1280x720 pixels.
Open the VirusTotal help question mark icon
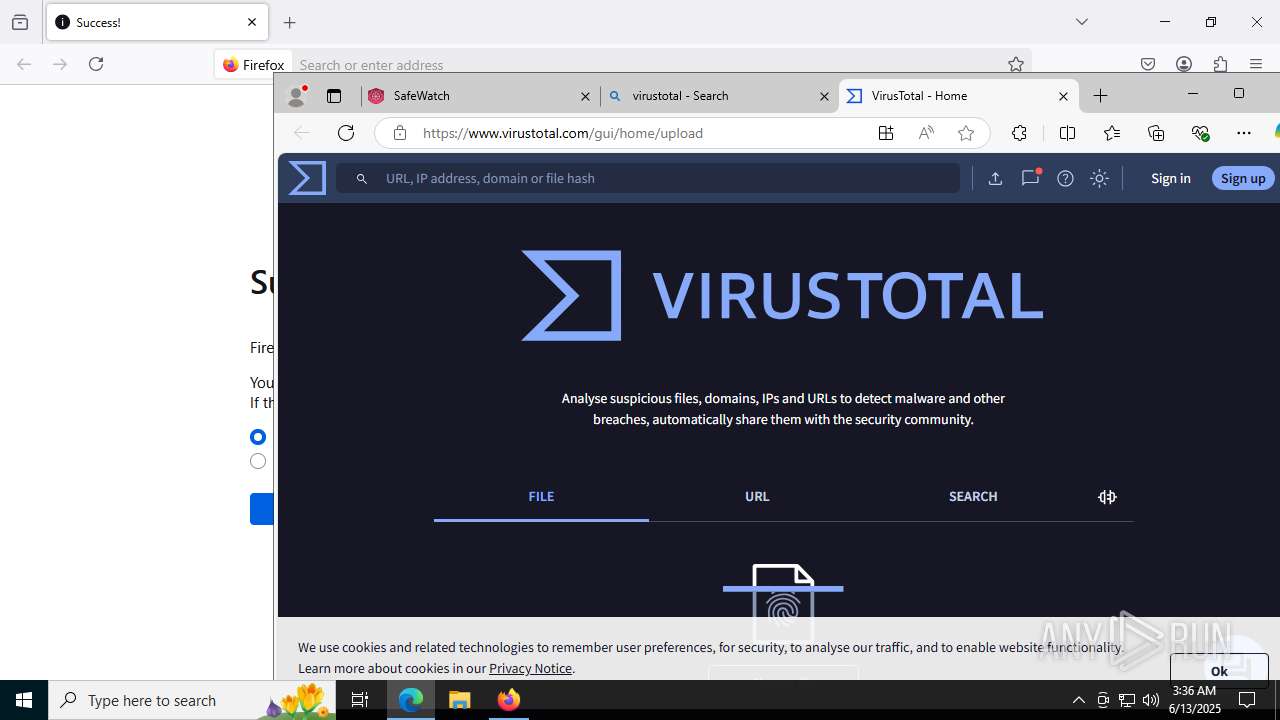tap(1066, 178)
